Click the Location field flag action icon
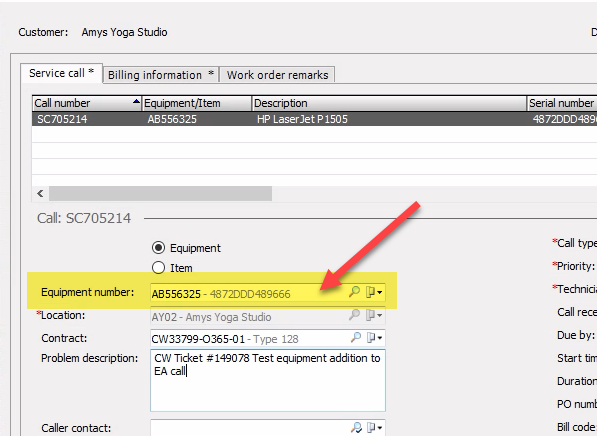The image size is (597, 436). tap(370, 315)
